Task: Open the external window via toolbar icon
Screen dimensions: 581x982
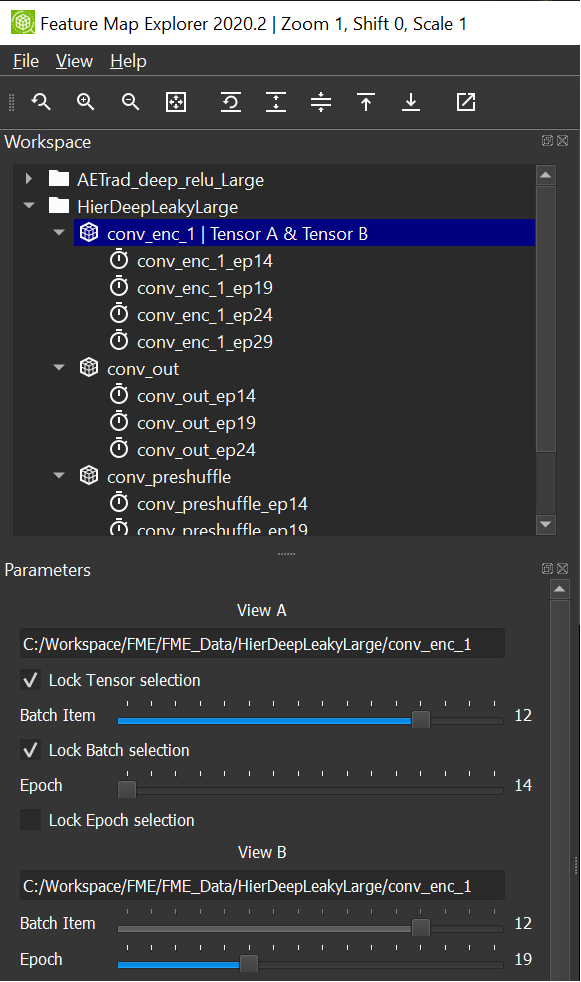Action: (x=466, y=102)
